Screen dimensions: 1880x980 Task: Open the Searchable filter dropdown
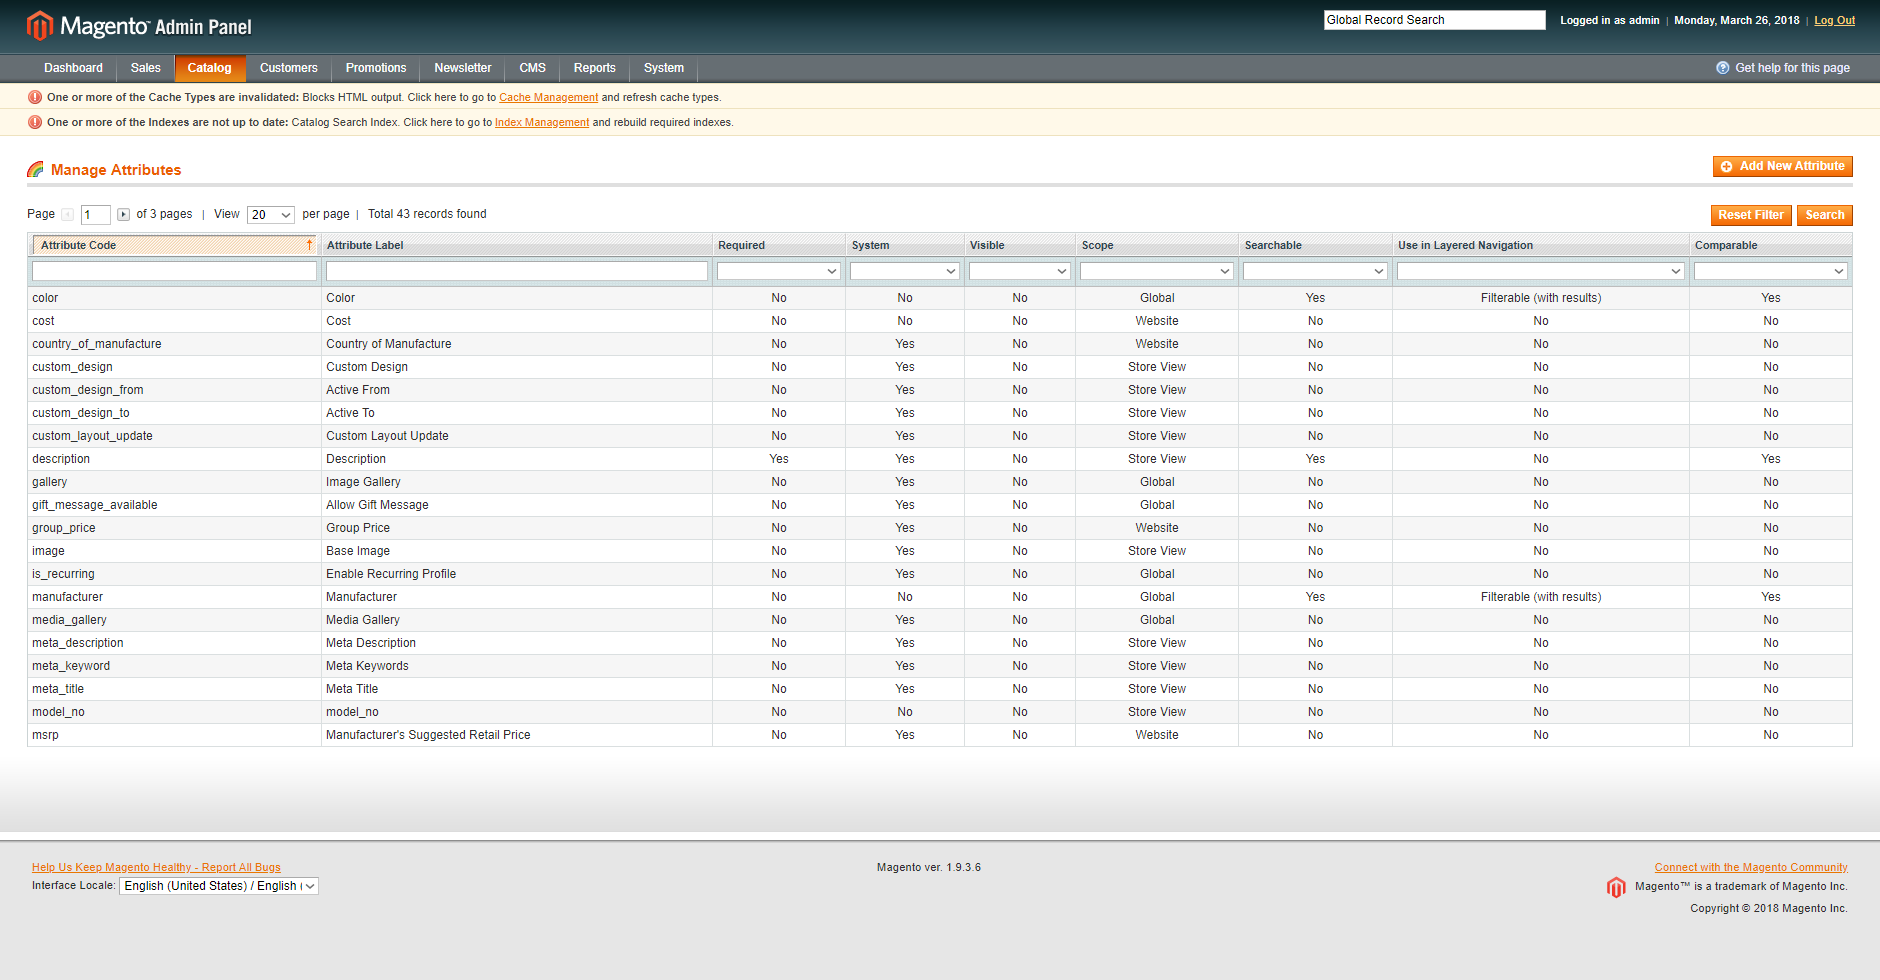click(x=1314, y=271)
